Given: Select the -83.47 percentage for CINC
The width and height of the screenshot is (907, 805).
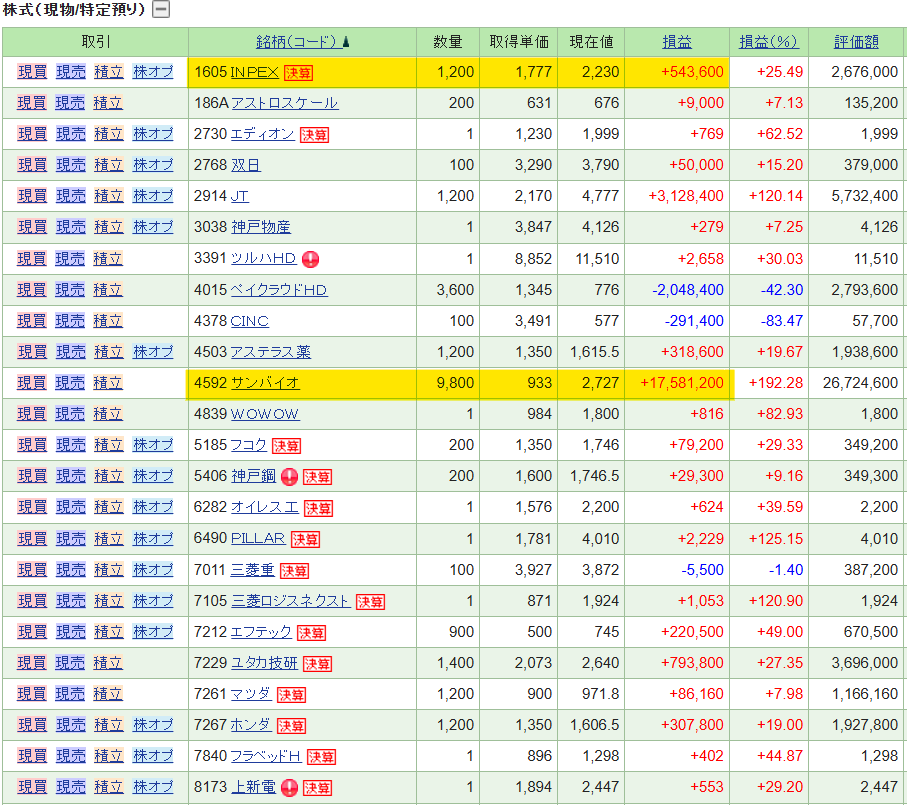Looking at the screenshot, I should [x=781, y=321].
